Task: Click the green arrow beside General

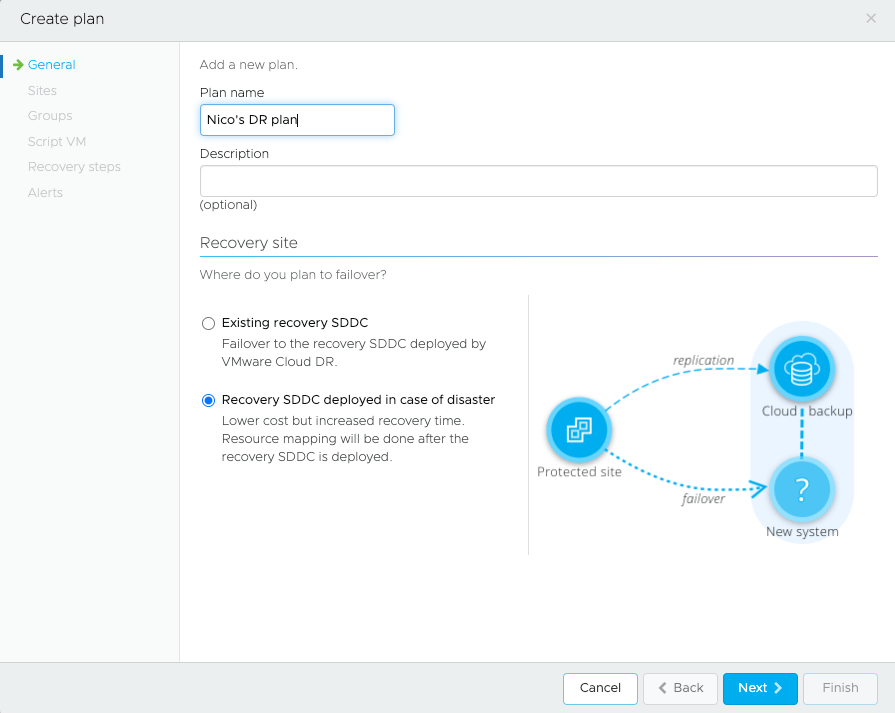Action: (x=18, y=65)
